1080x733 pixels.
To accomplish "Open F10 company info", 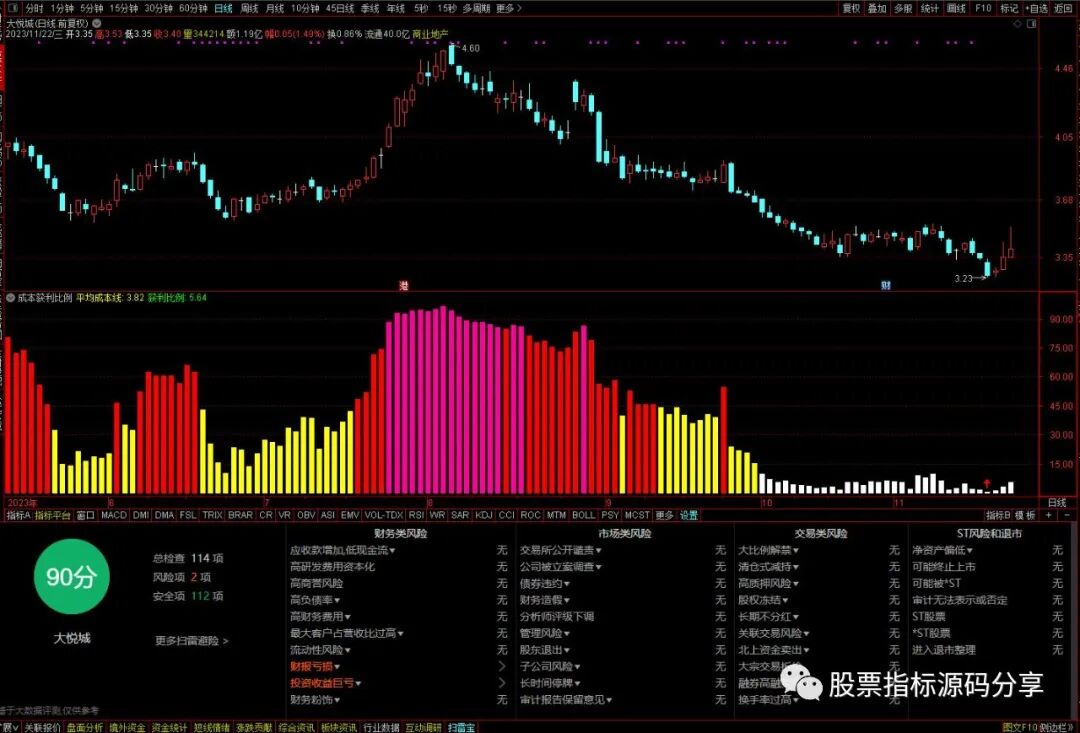I will 983,8.
